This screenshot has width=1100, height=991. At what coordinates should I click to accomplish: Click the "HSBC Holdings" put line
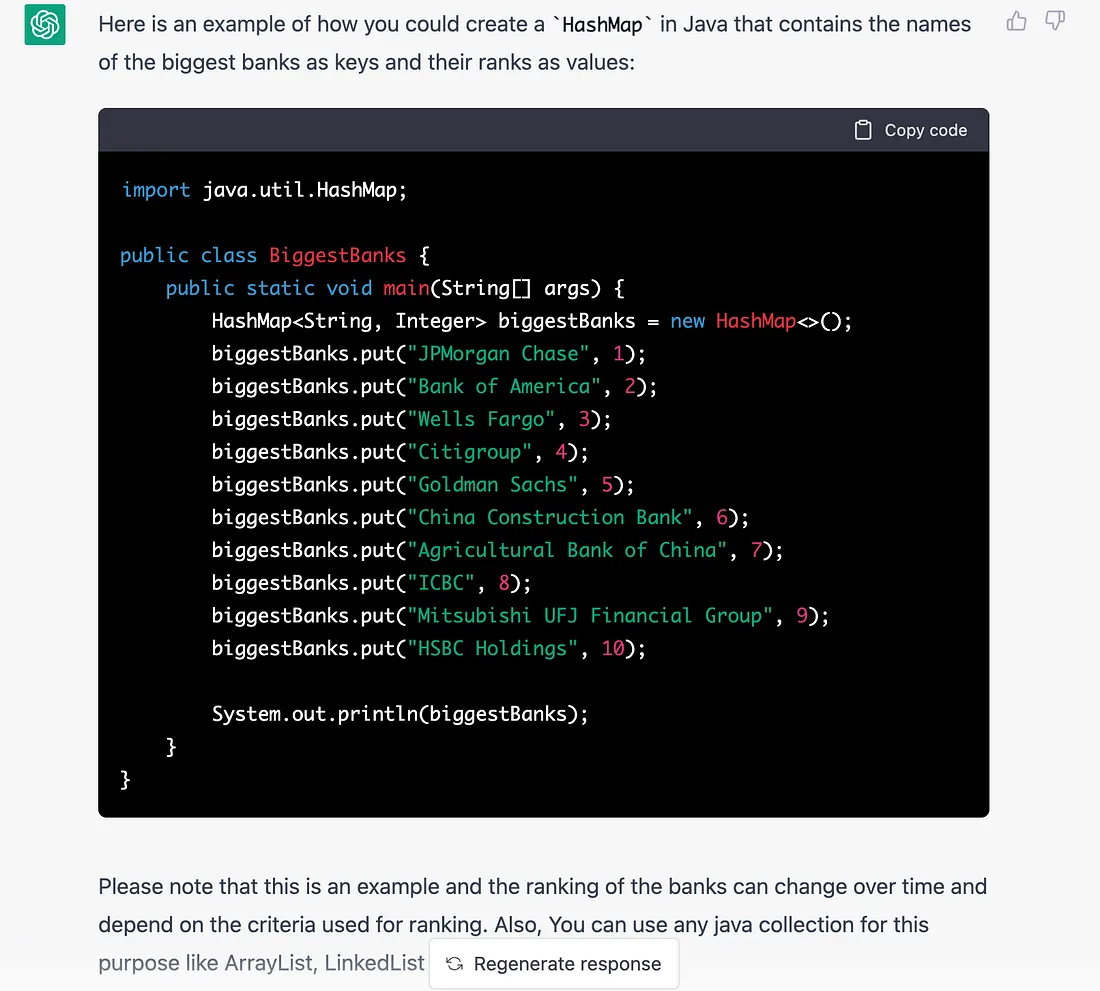coord(429,649)
